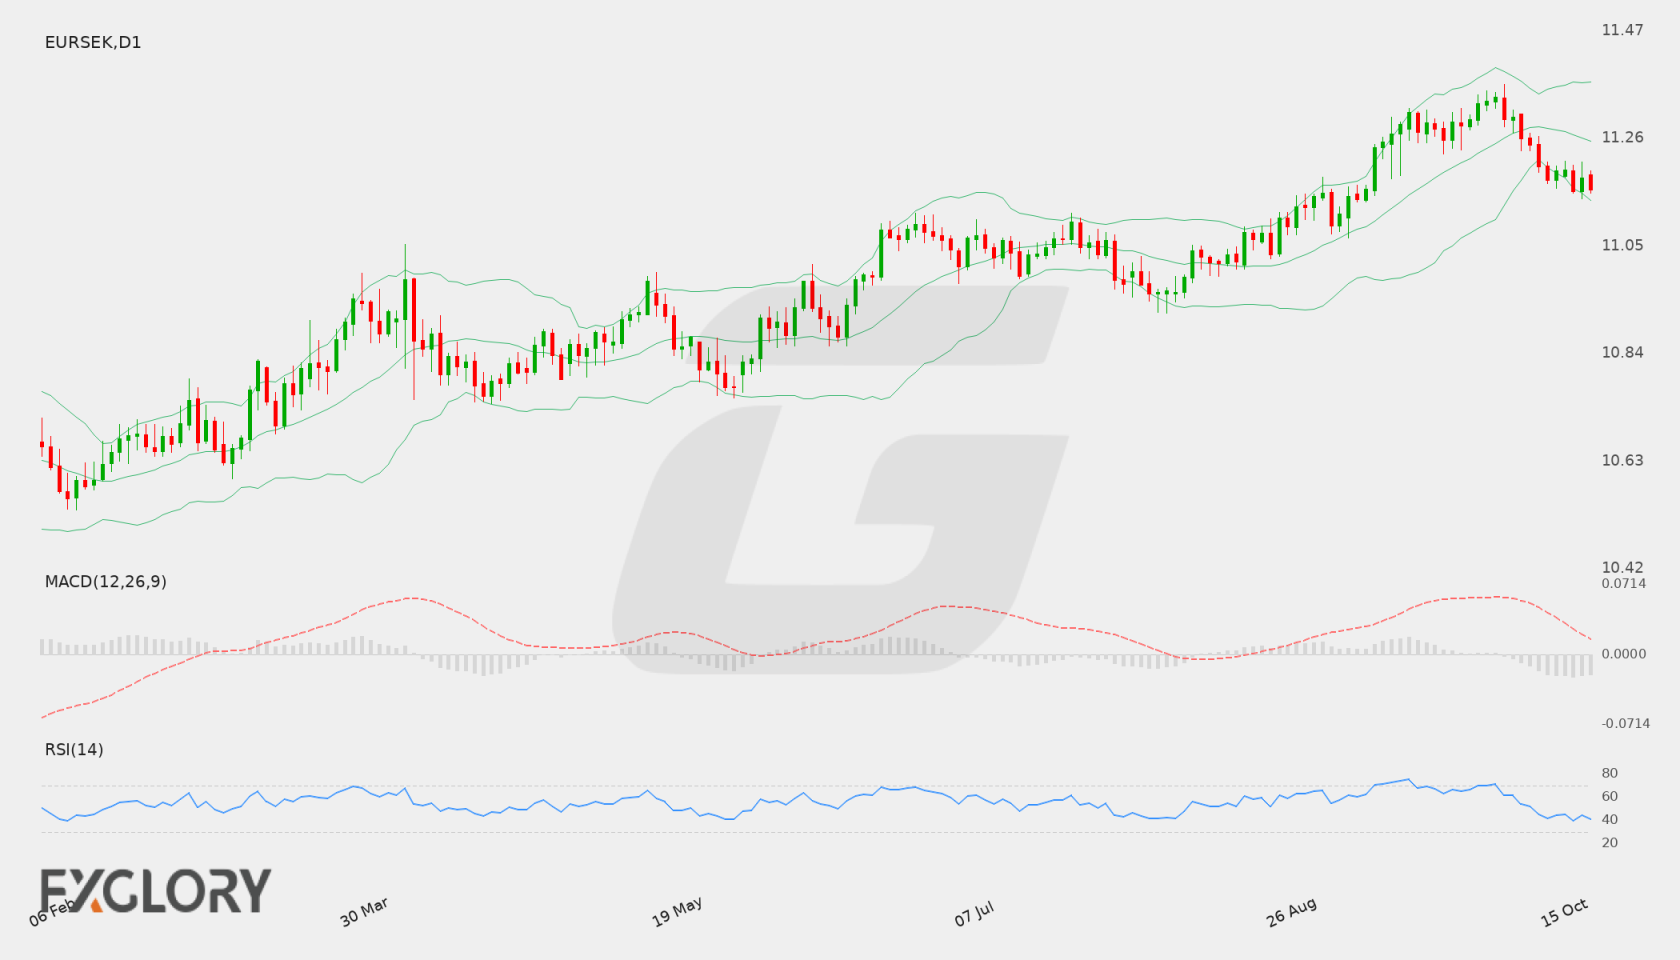This screenshot has height=960, width=1680.
Task: Click the EURSEK,D1 chart title
Action: [93, 42]
